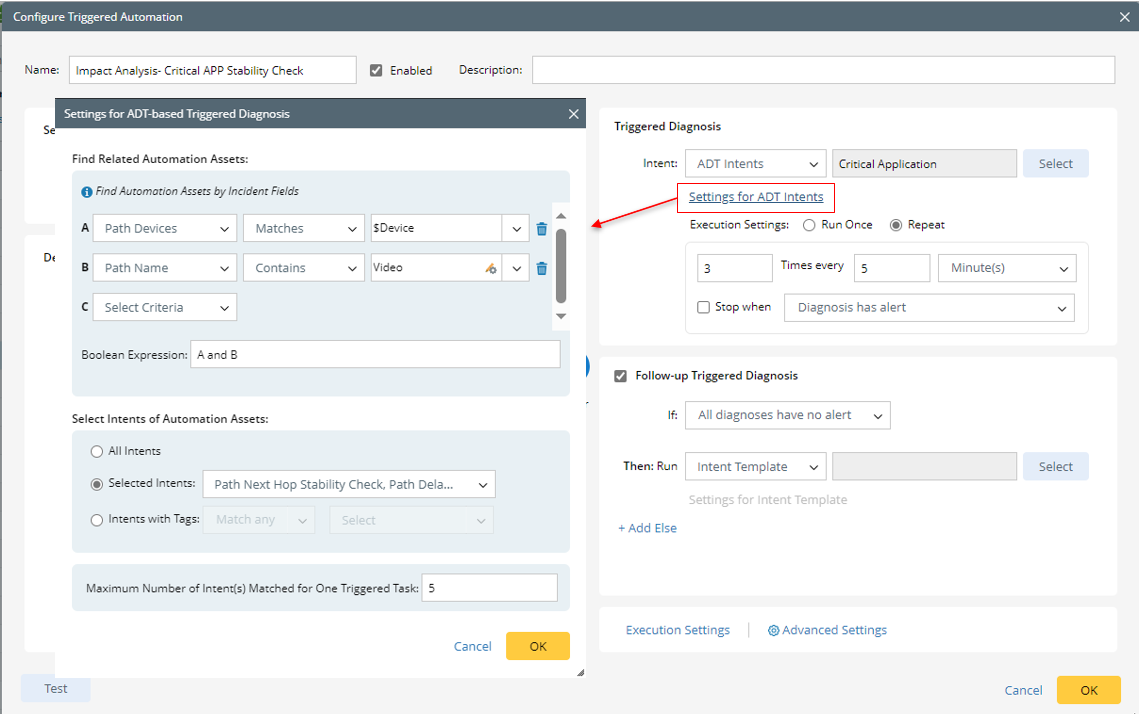This screenshot has width=1139, height=714.
Task: Click the Add Else link
Action: click(x=647, y=528)
